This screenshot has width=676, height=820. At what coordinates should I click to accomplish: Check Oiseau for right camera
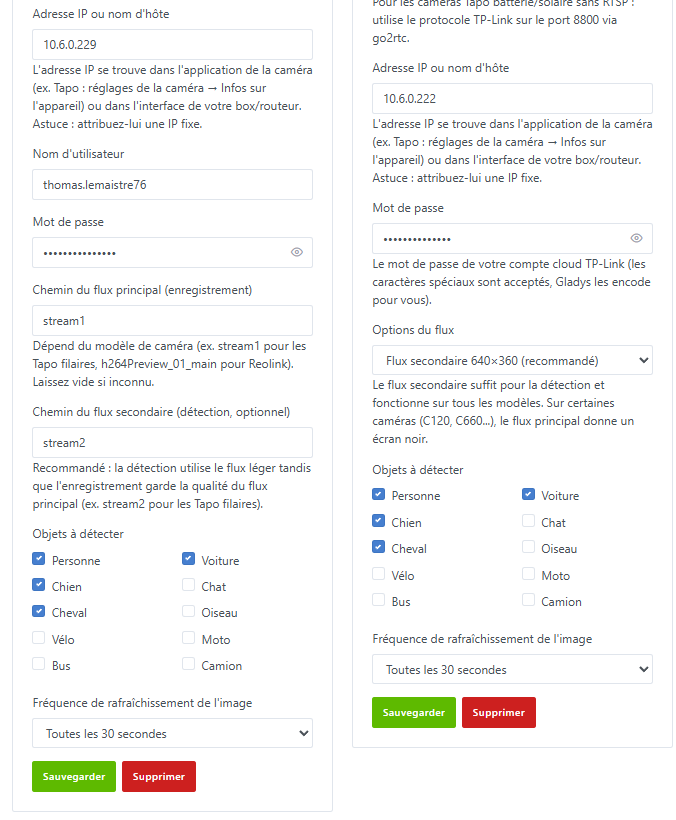click(x=529, y=546)
